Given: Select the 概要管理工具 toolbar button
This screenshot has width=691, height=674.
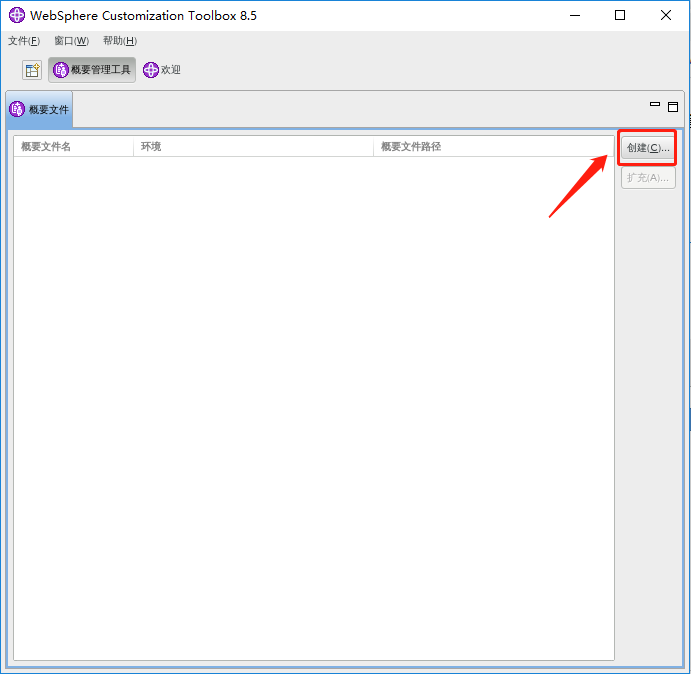Looking at the screenshot, I should point(92,70).
